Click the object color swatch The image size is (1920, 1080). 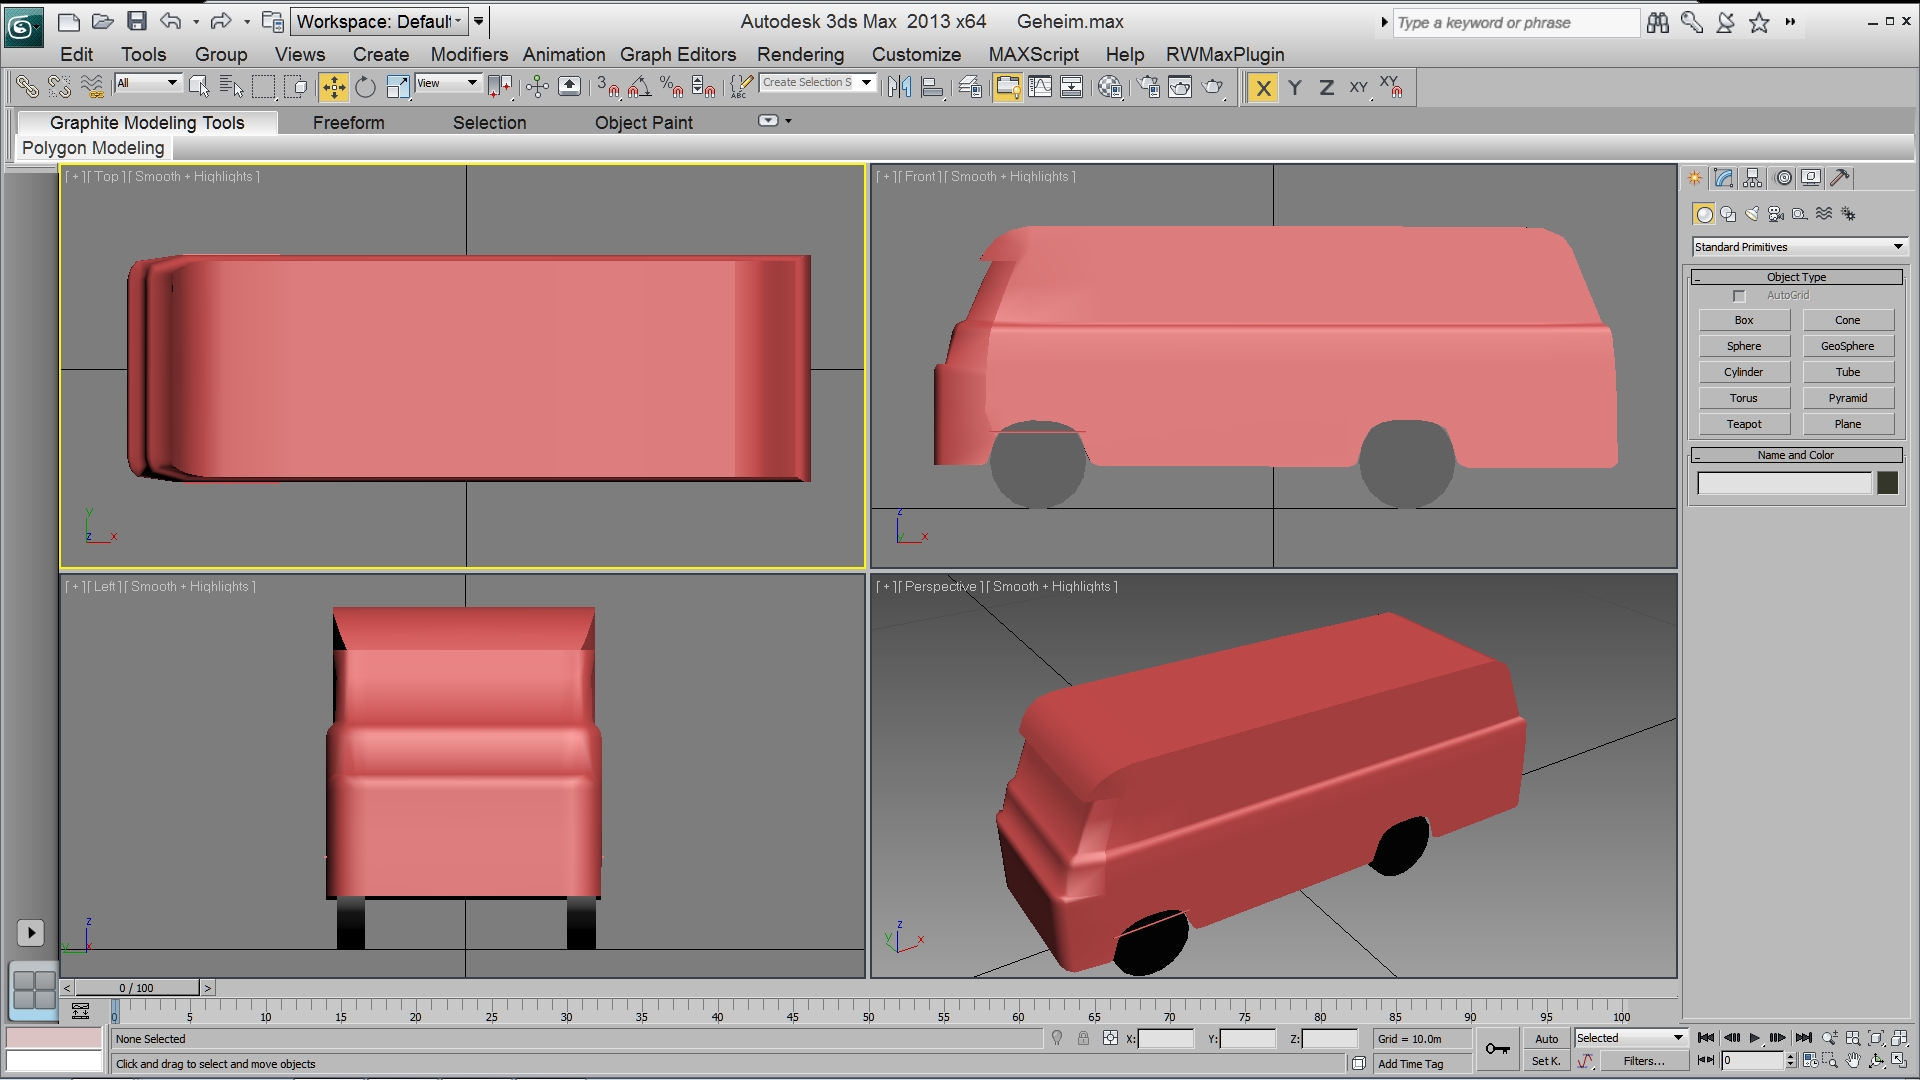(x=1887, y=483)
